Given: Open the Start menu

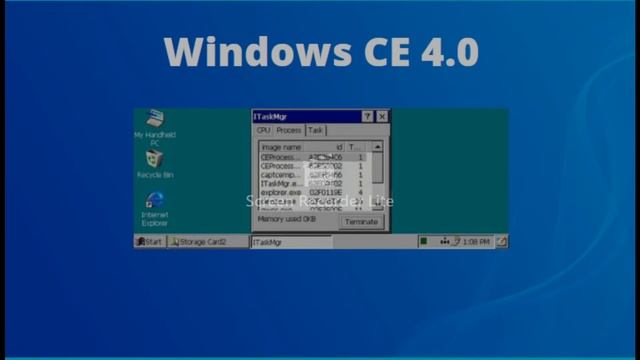Looking at the screenshot, I should 150,242.
